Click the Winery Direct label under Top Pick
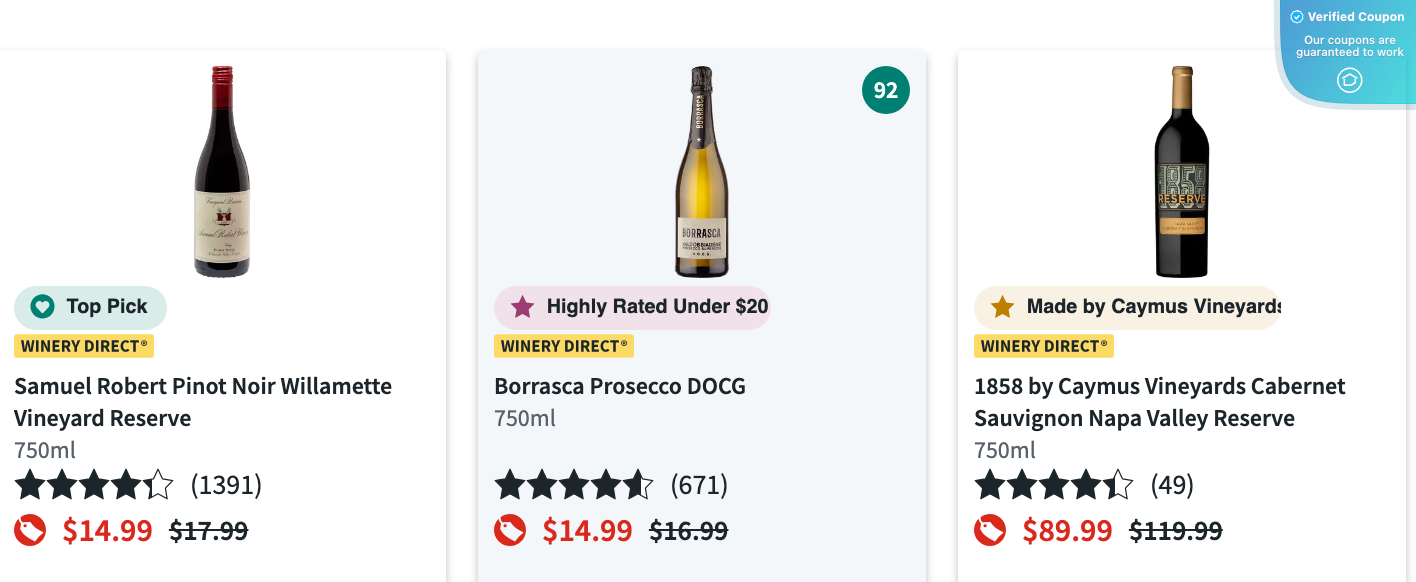Image resolution: width=1416 pixels, height=582 pixels. click(84, 346)
